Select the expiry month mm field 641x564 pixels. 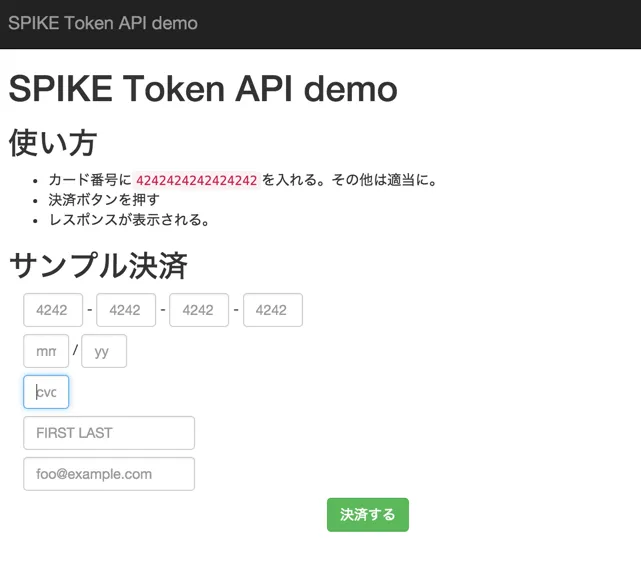click(46, 351)
